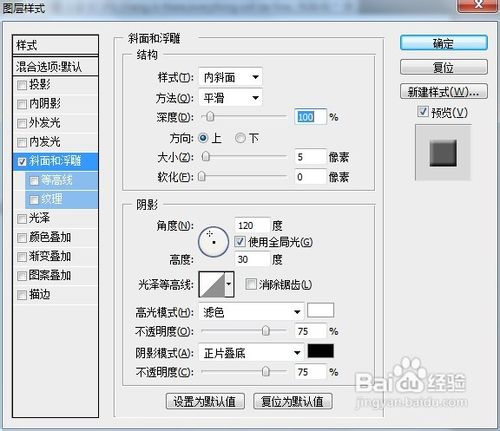Open the 样式 style dropdown 内斜面
Image resolution: width=500 pixels, height=431 pixels.
pos(230,77)
